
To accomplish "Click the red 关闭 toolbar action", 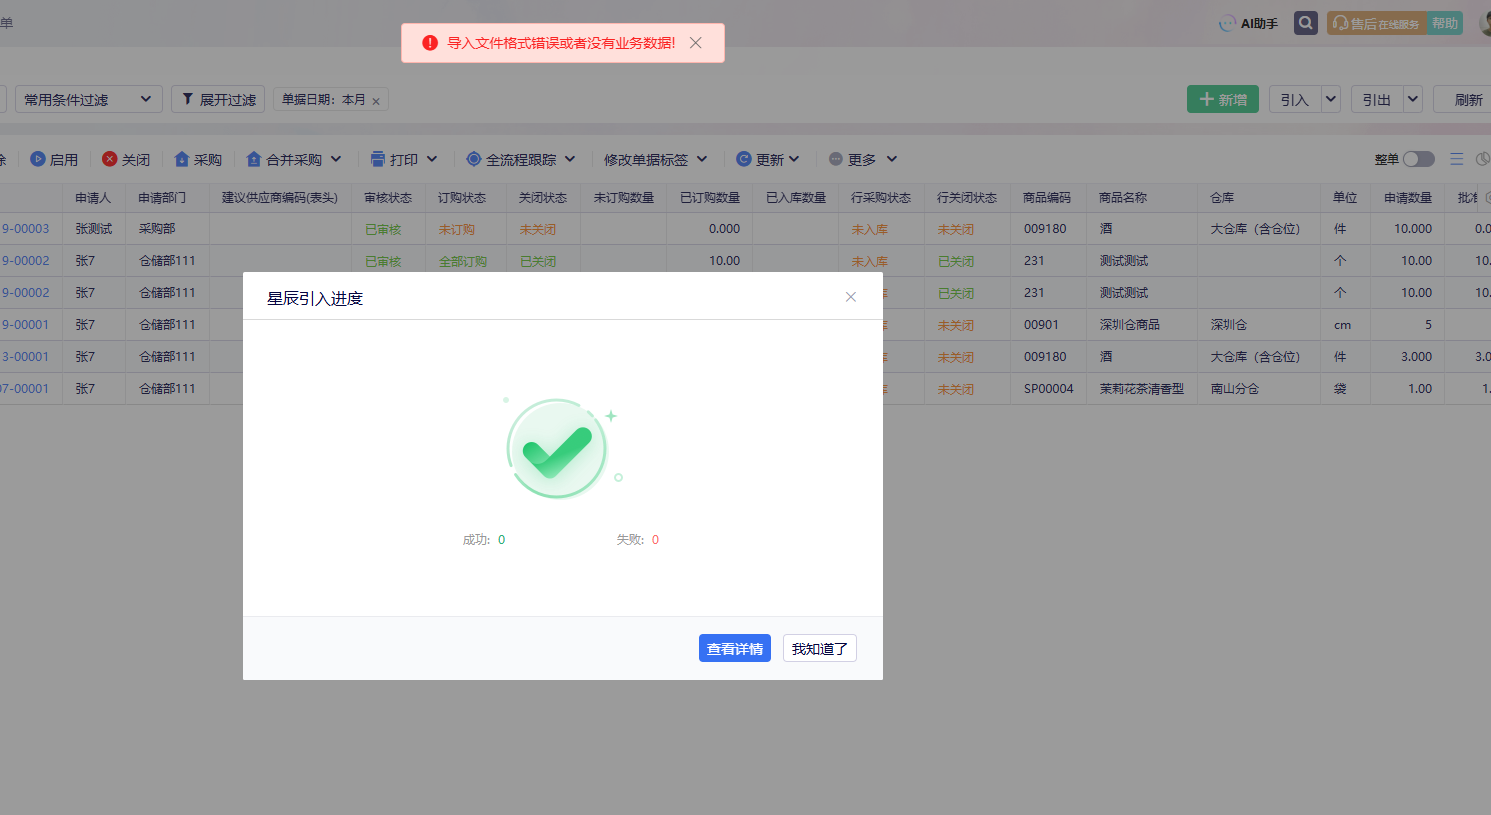I will point(126,160).
